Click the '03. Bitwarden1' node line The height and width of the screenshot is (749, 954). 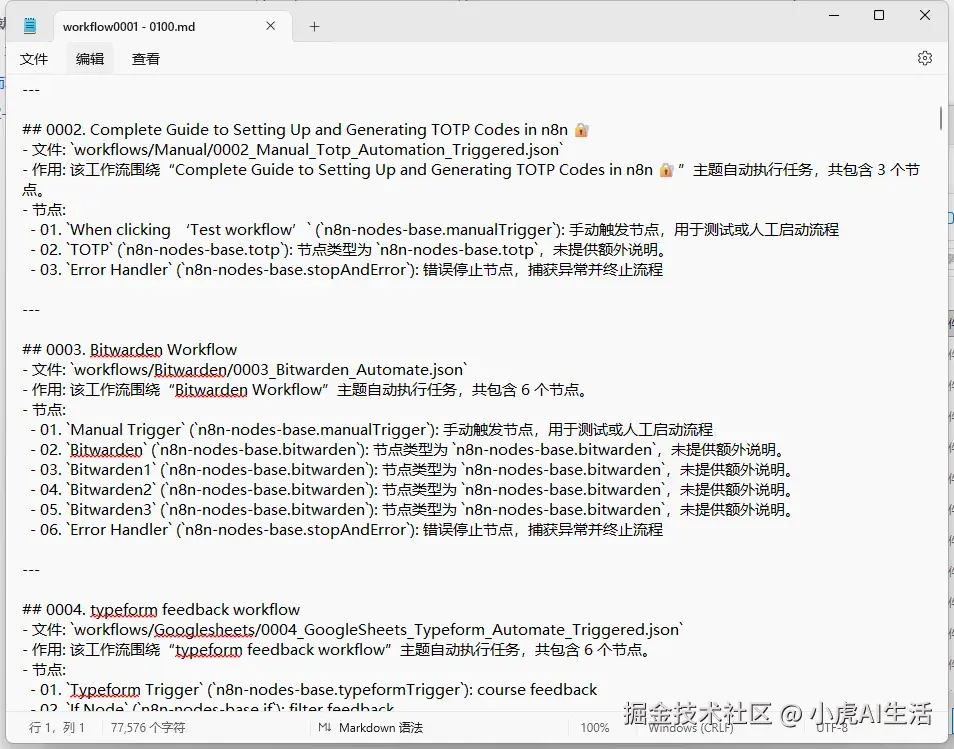click(x=414, y=470)
